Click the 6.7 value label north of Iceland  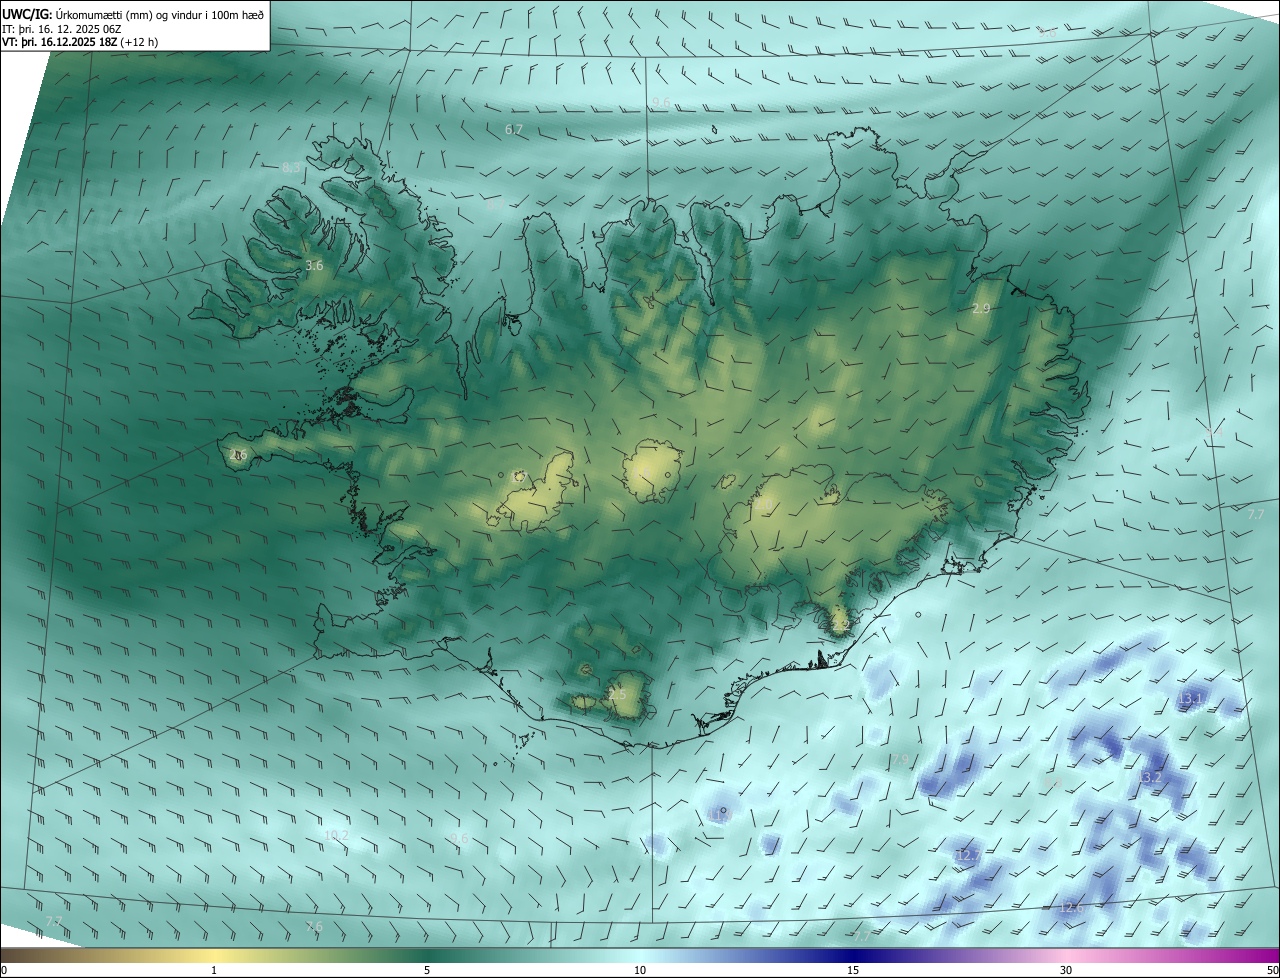[x=514, y=130]
